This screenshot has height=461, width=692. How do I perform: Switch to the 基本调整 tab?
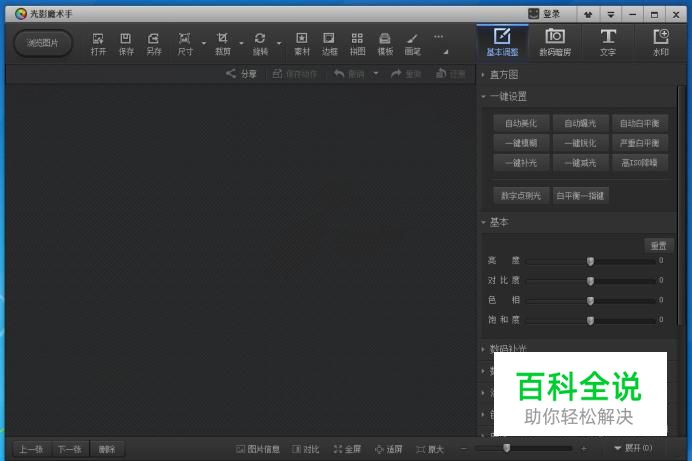point(502,42)
